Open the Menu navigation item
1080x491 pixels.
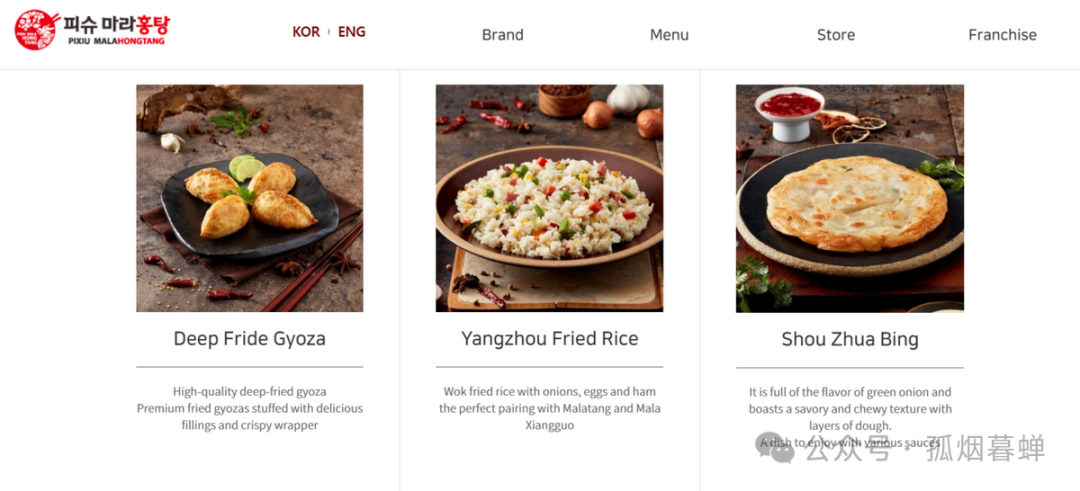(669, 34)
